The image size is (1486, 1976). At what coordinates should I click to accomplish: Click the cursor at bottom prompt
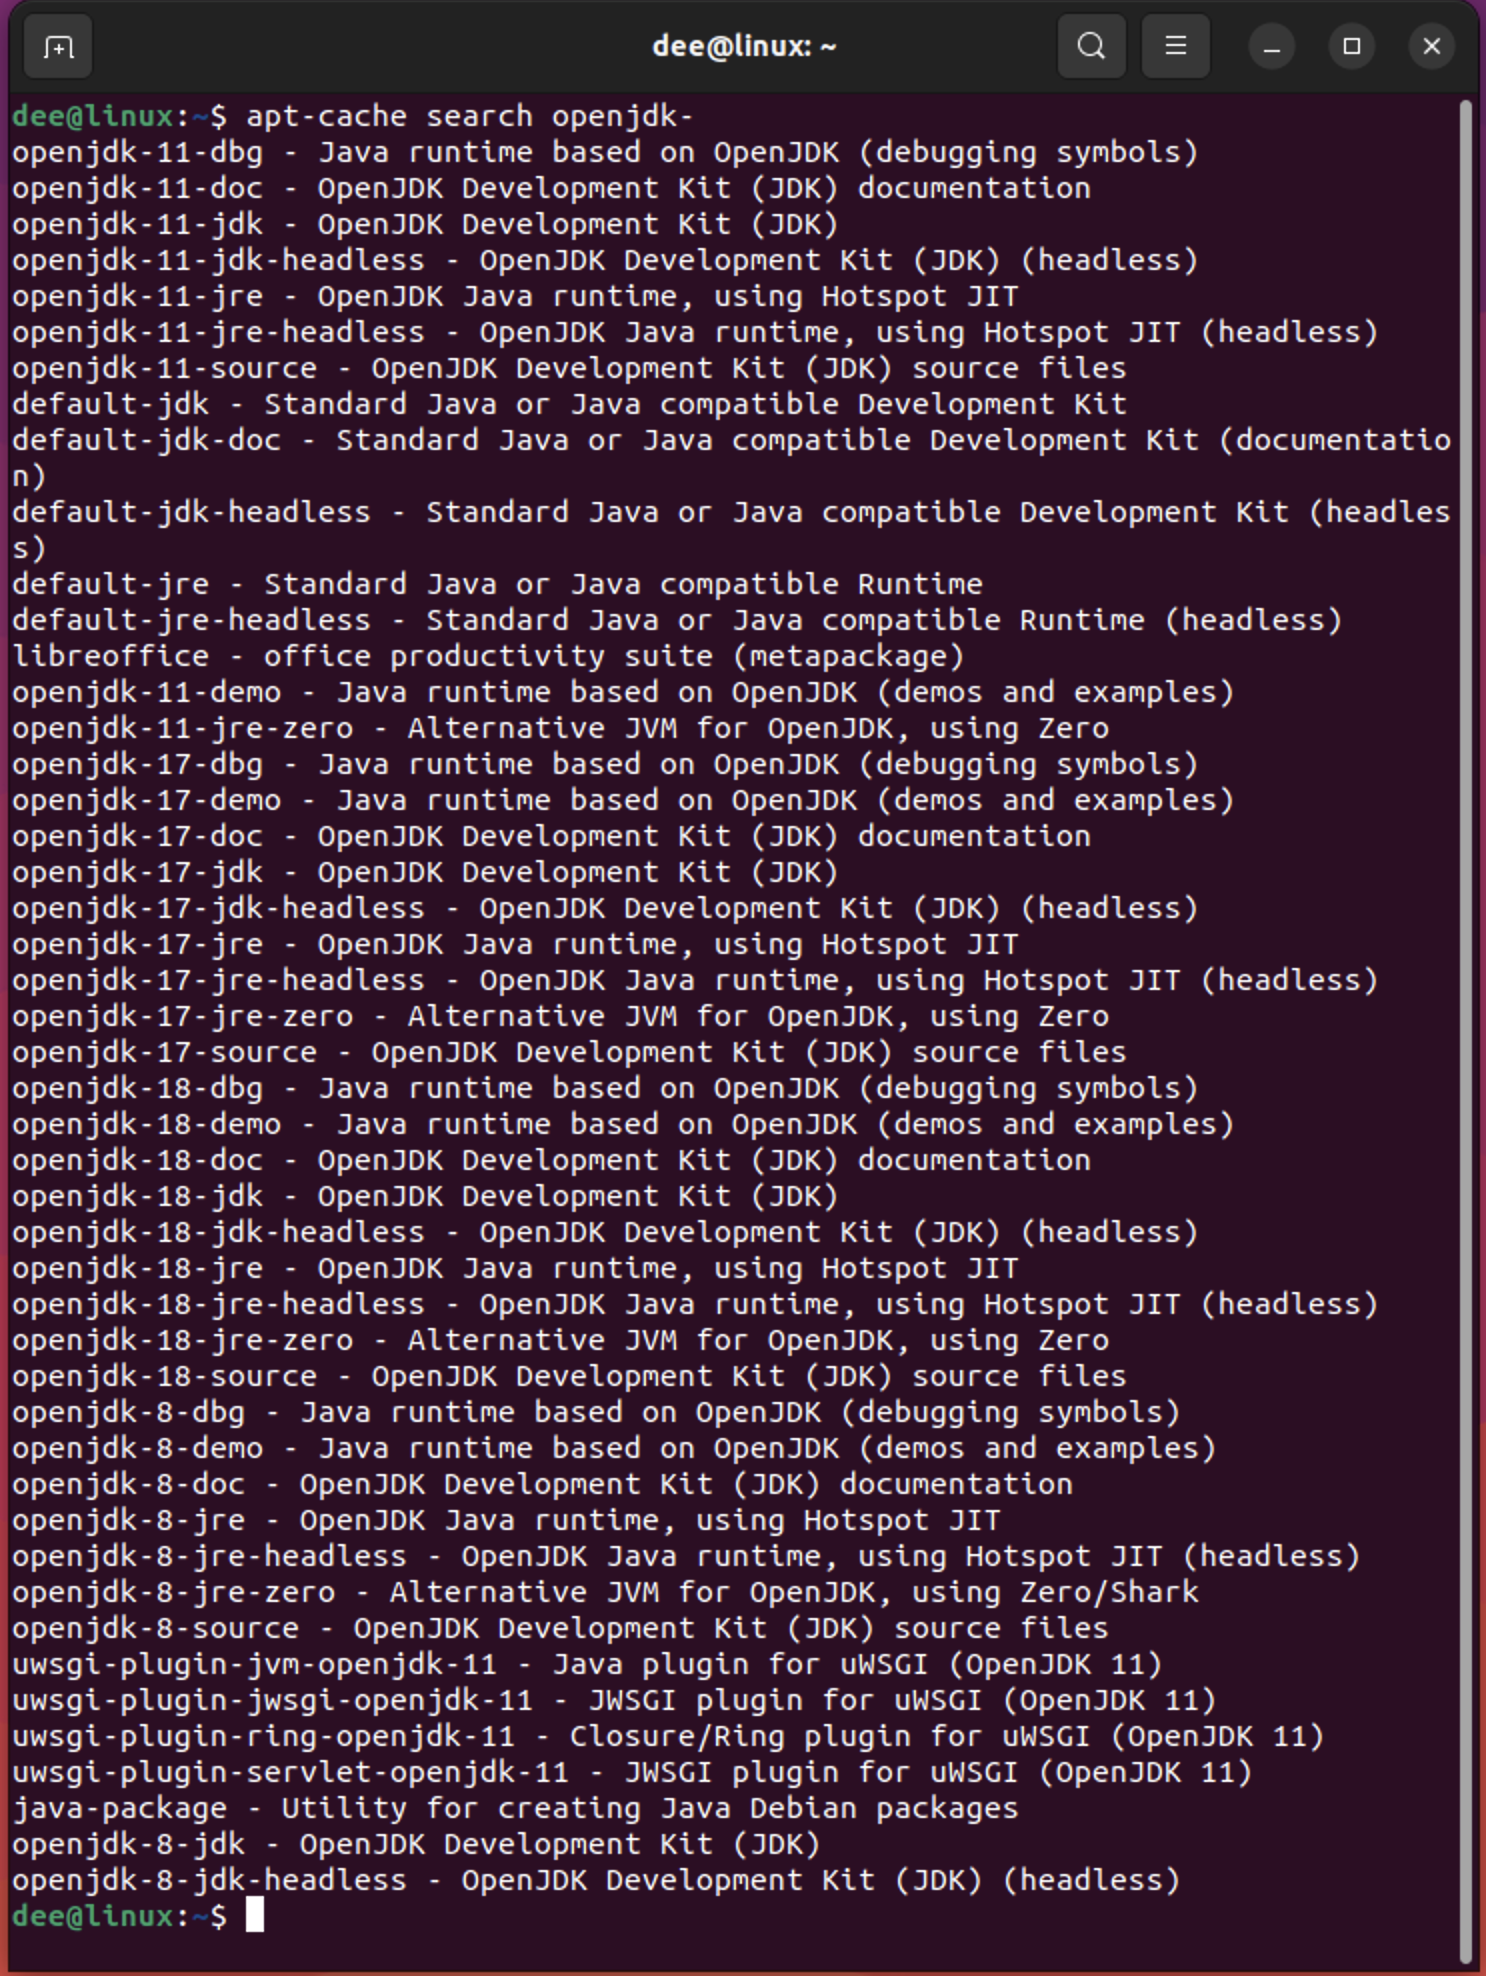coord(255,1915)
